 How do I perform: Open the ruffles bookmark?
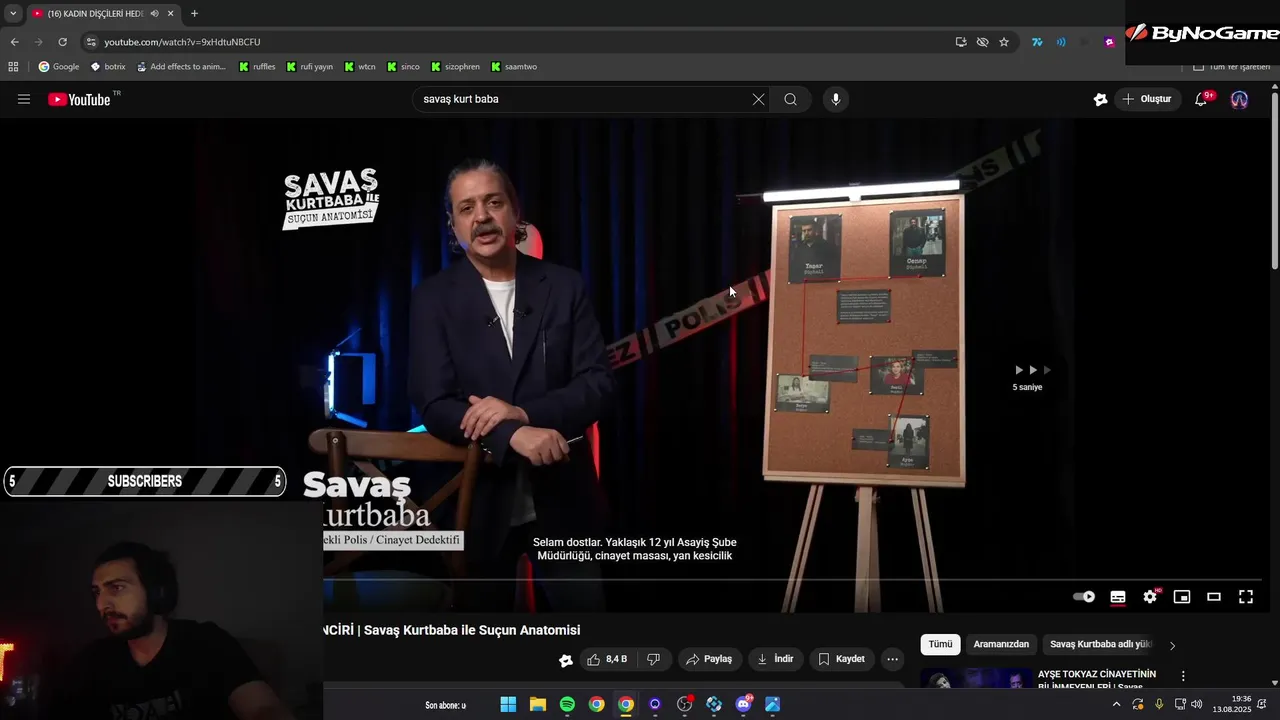click(257, 67)
